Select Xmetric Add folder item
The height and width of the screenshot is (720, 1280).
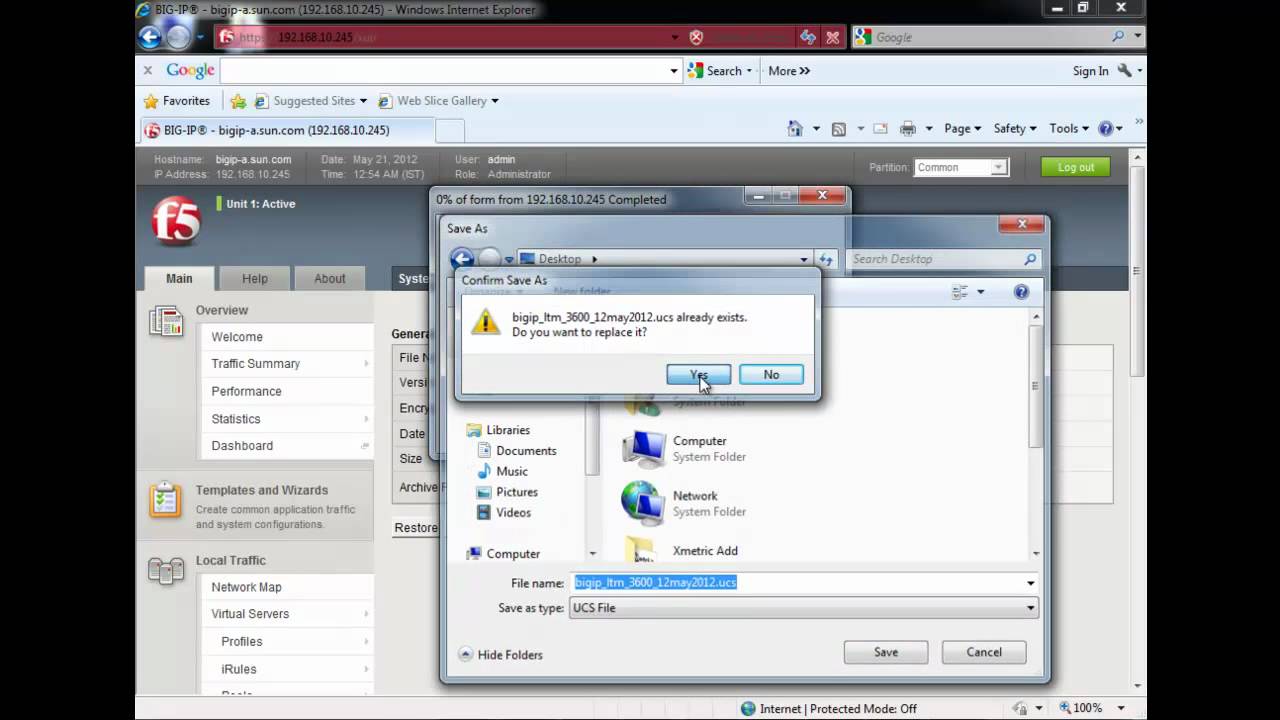(681, 550)
